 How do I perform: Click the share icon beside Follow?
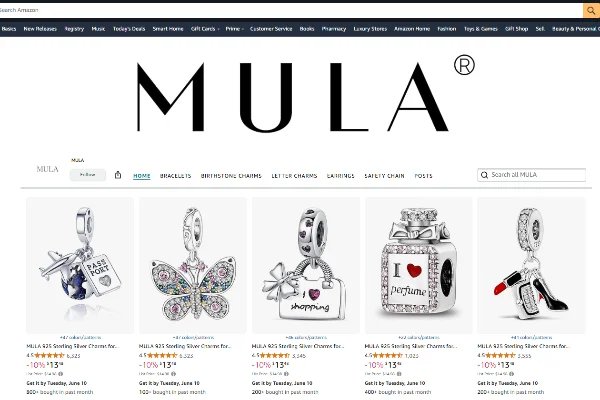[118, 175]
